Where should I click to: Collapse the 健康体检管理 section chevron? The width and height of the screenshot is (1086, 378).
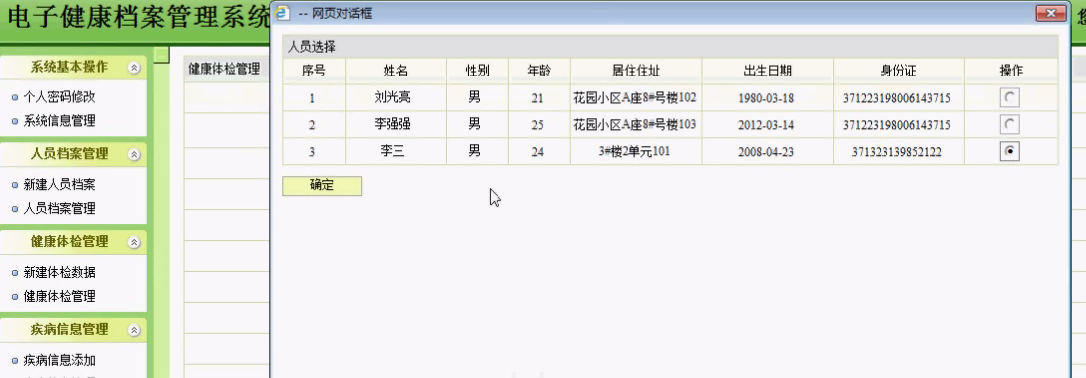tap(135, 242)
